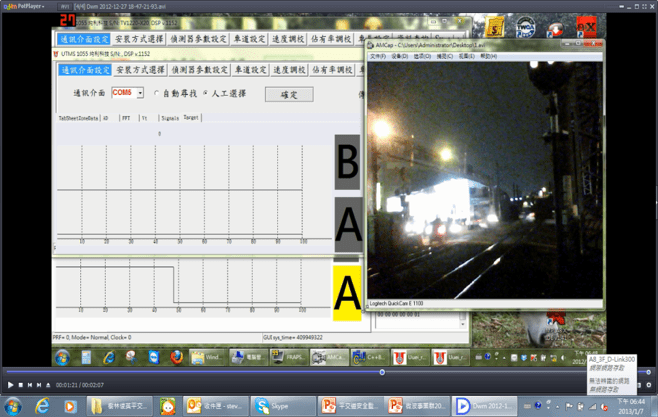
Task: Skip to the next file in PotPlayer
Action: pos(39,385)
